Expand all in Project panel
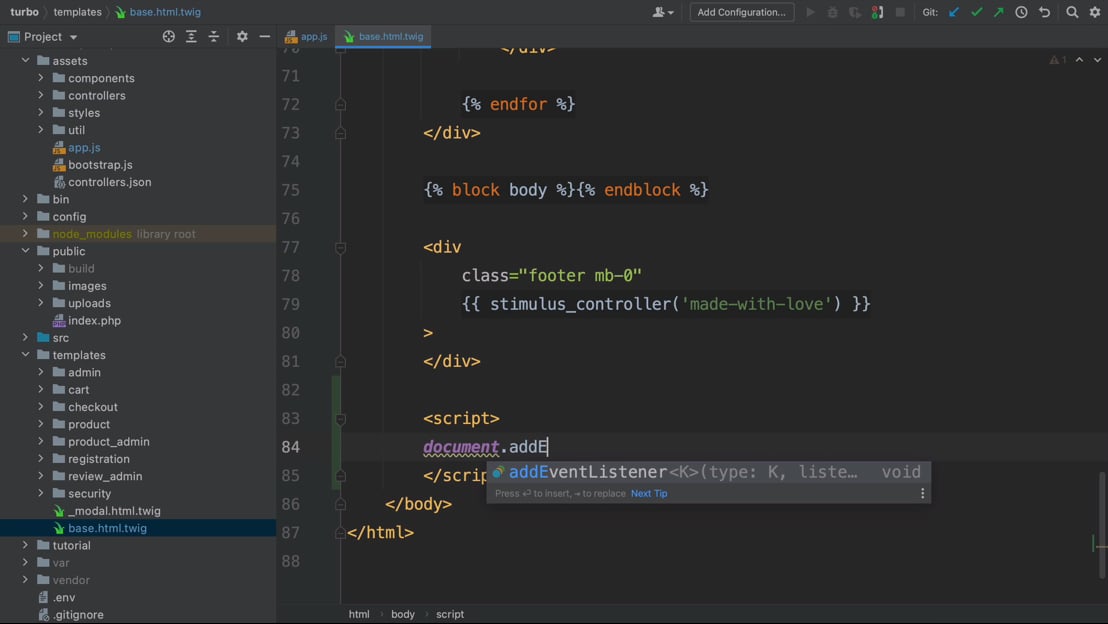 pyautogui.click(x=191, y=36)
